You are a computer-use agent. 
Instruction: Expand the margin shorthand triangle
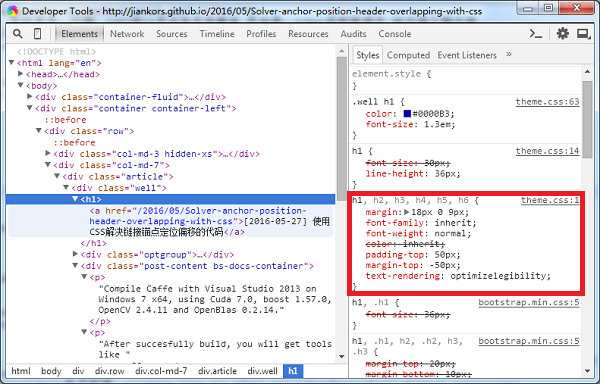click(406, 212)
